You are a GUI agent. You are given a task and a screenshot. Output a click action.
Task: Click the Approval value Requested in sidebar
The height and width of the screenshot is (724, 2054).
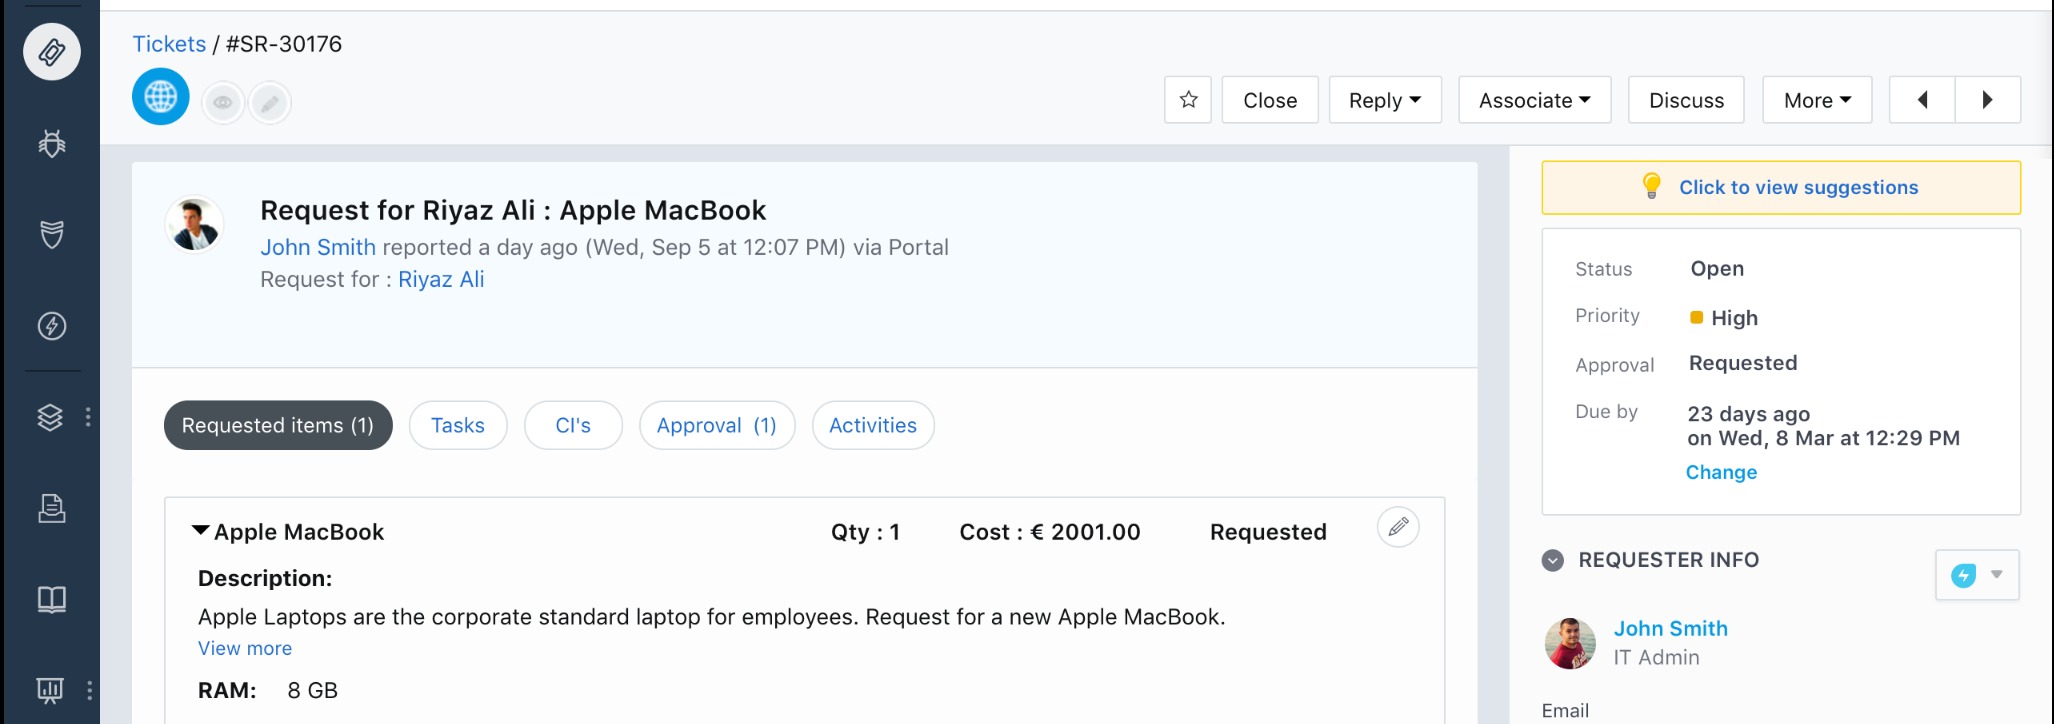tap(1743, 363)
